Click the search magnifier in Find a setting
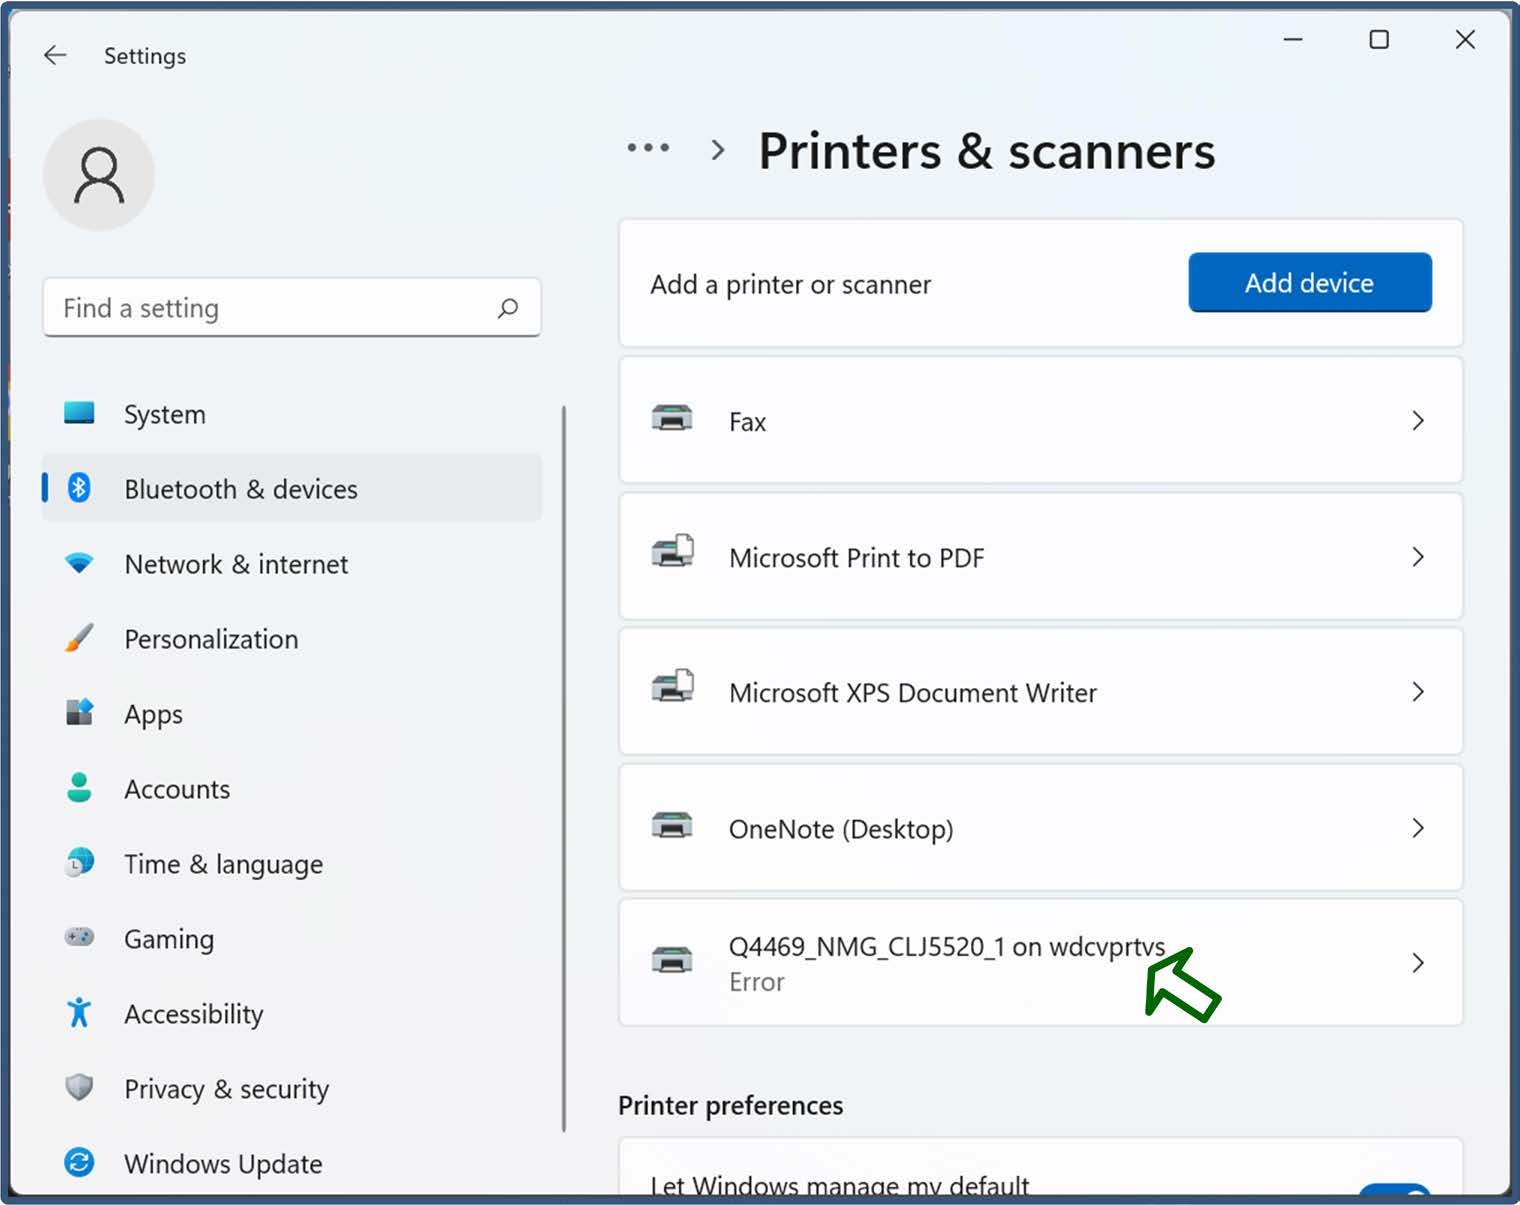 point(508,308)
